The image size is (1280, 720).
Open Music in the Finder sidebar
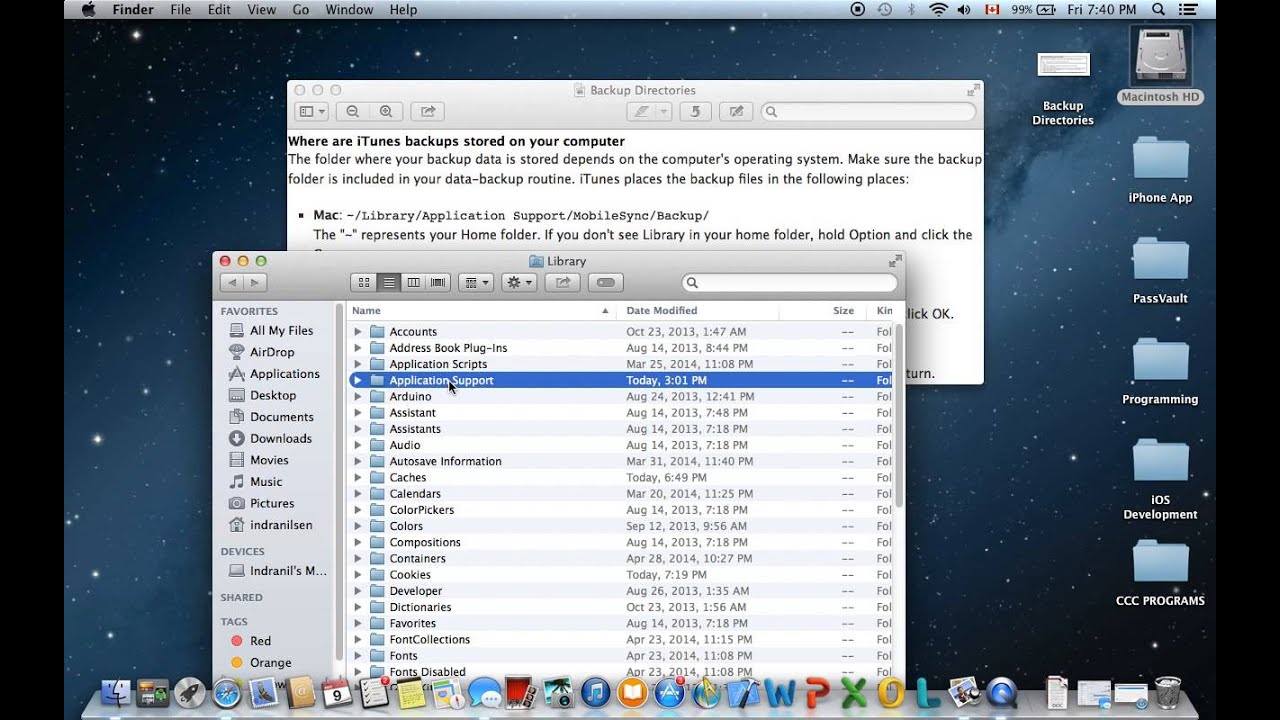tap(266, 482)
